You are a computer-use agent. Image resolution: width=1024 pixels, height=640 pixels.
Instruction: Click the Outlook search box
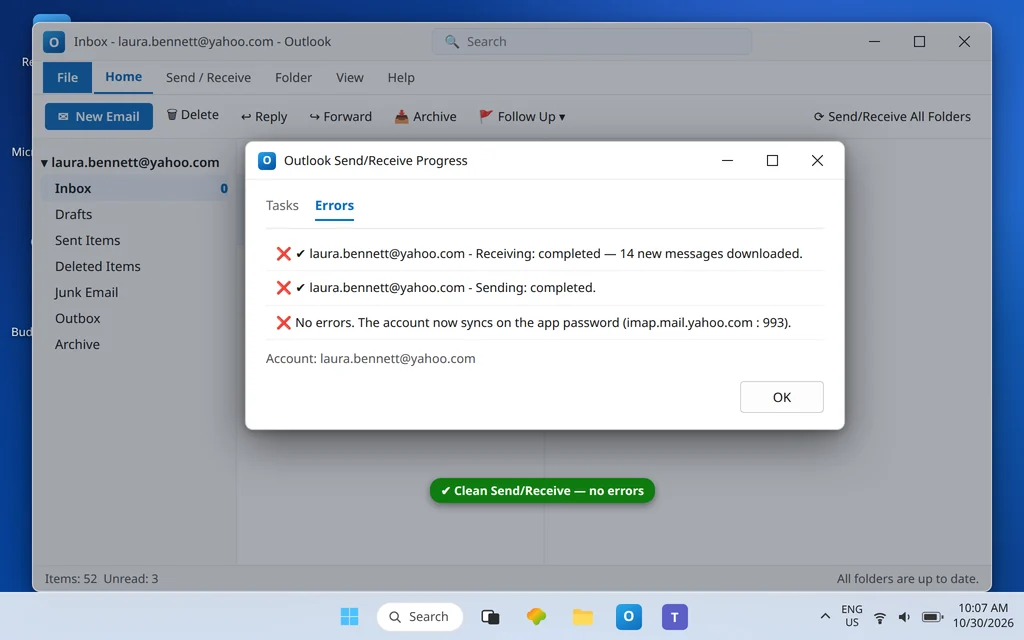pyautogui.click(x=592, y=42)
